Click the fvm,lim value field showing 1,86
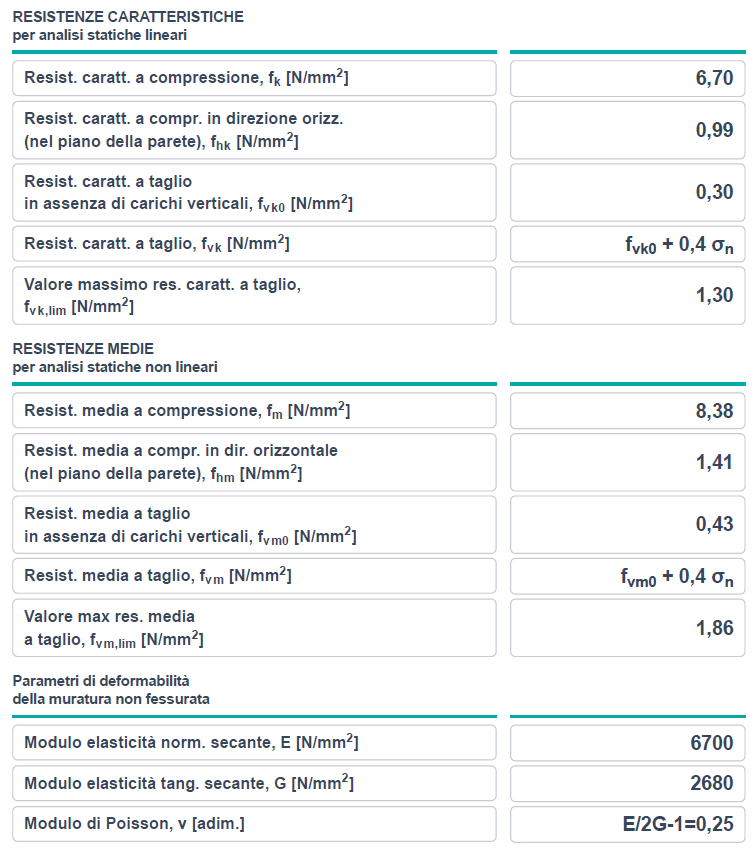Viewport: 756px width, 848px height. [x=627, y=627]
